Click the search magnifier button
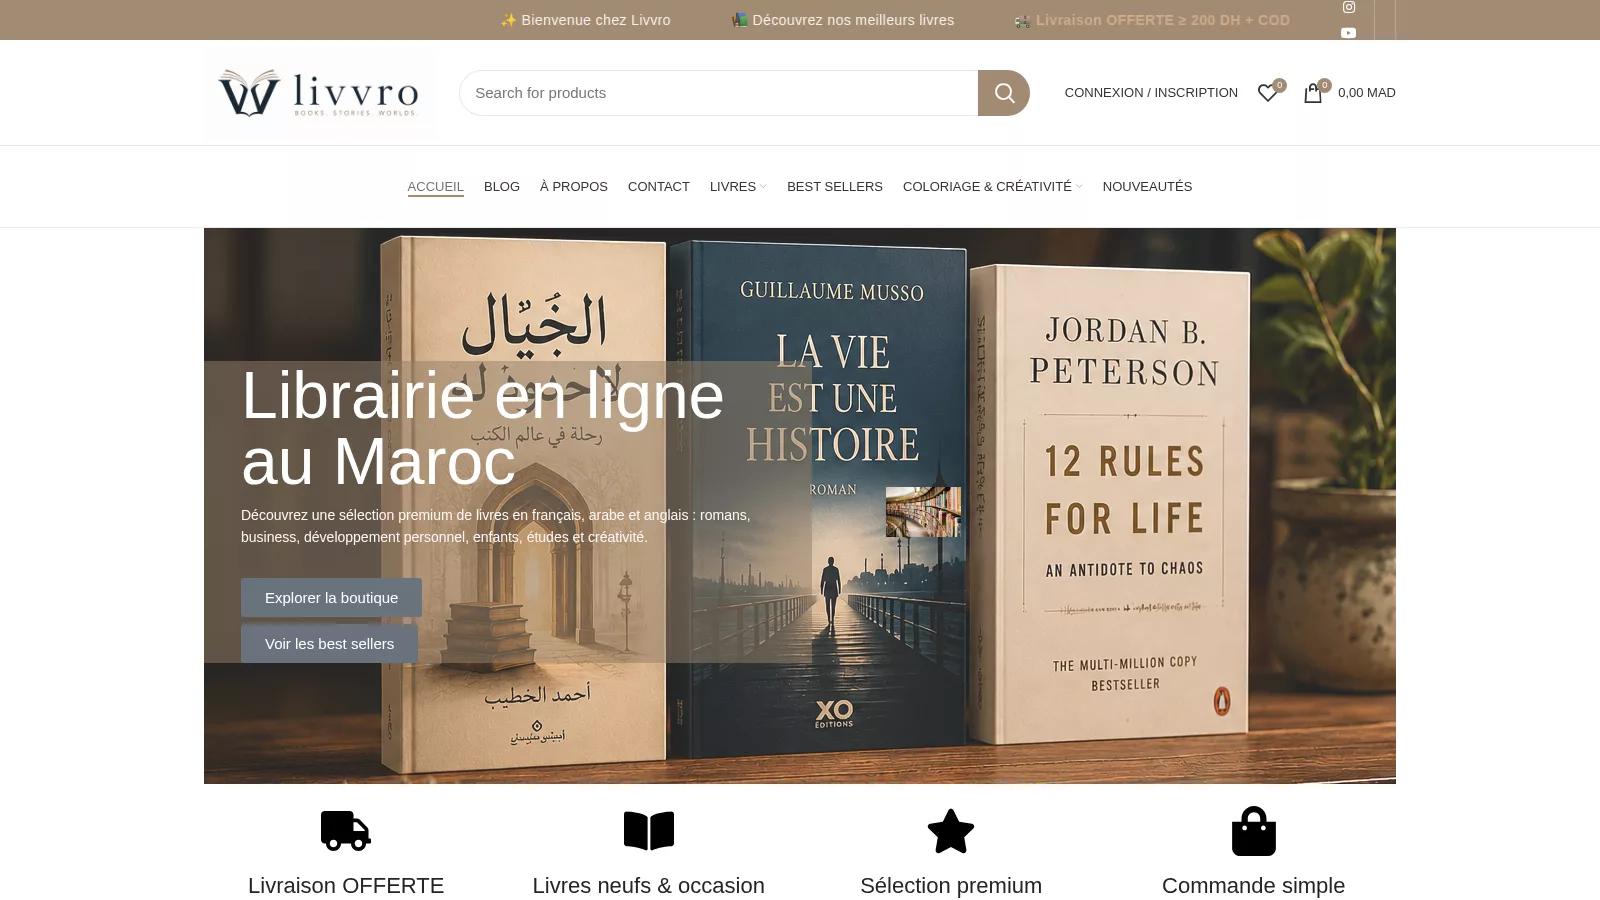 [1004, 93]
